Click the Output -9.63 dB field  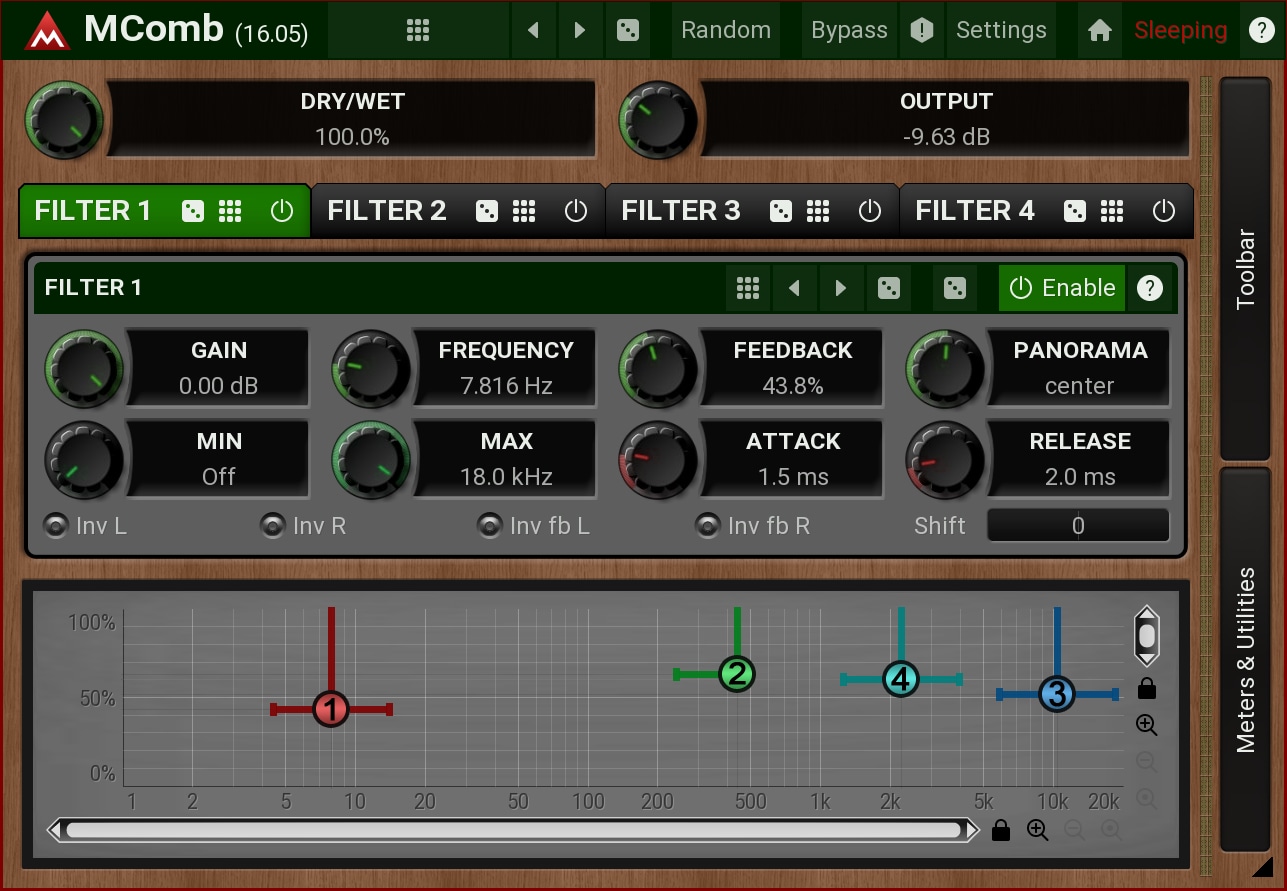click(945, 119)
